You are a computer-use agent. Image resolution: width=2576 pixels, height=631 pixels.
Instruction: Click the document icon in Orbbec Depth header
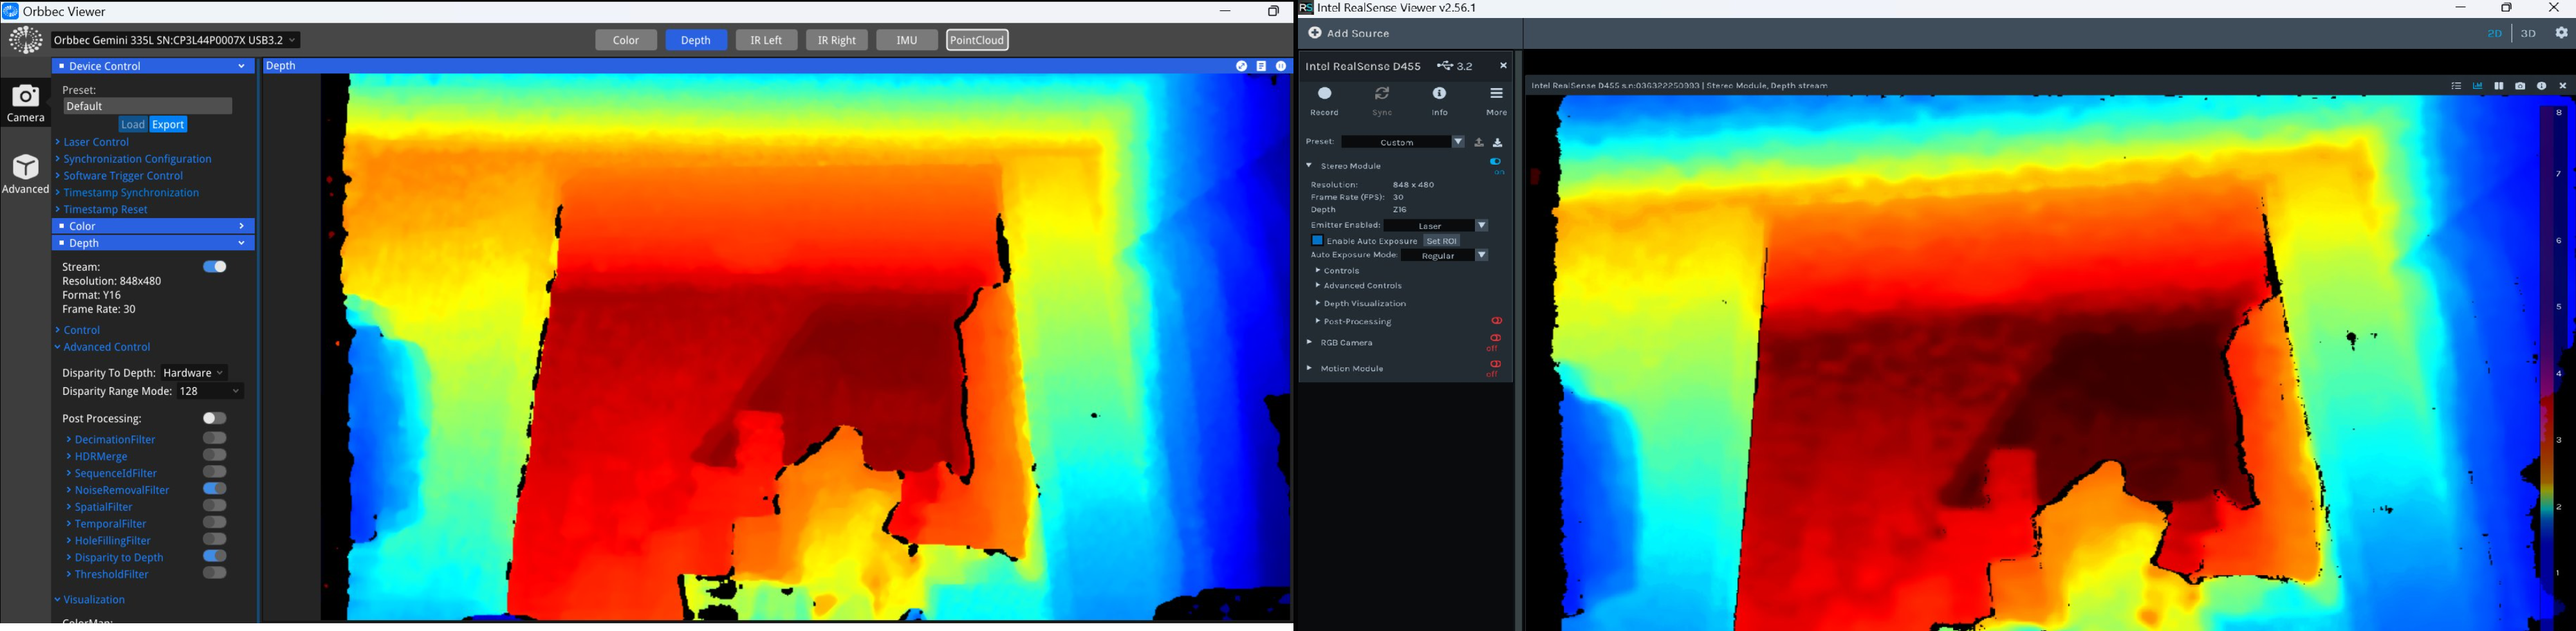[x=1261, y=66]
